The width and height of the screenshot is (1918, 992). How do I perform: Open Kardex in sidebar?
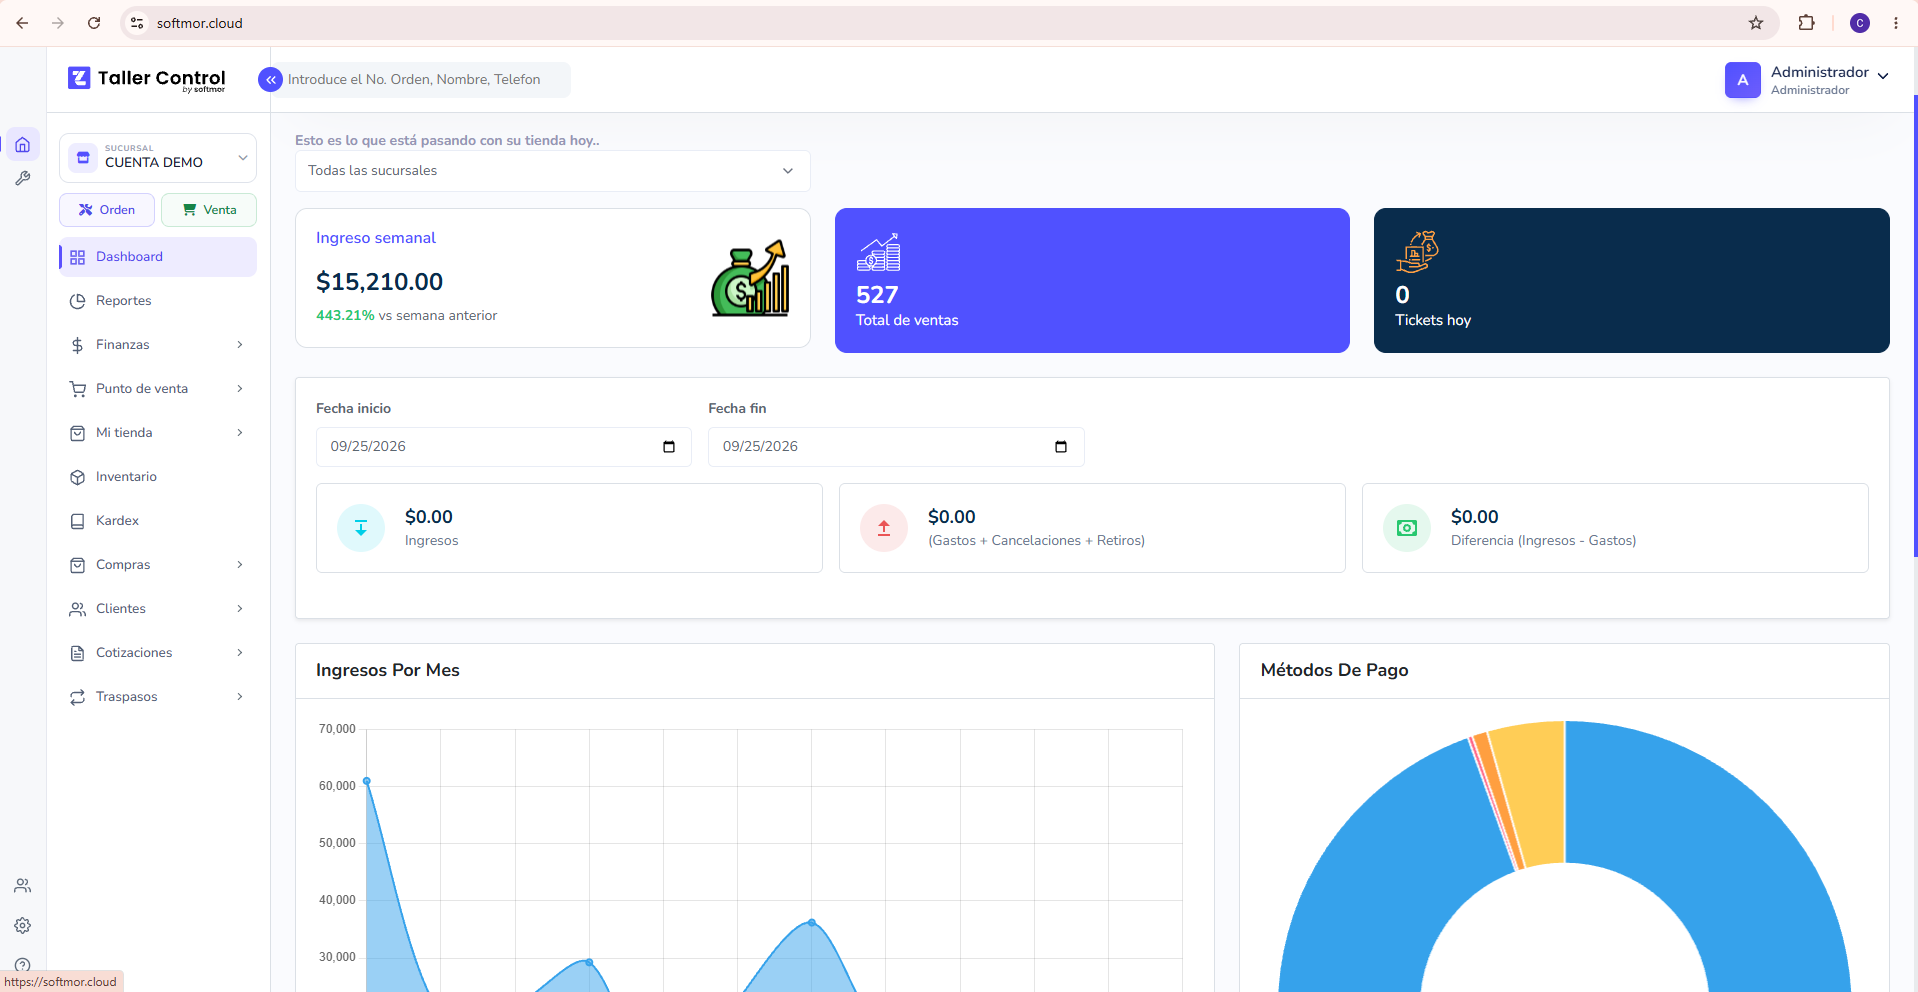pyautogui.click(x=158, y=521)
